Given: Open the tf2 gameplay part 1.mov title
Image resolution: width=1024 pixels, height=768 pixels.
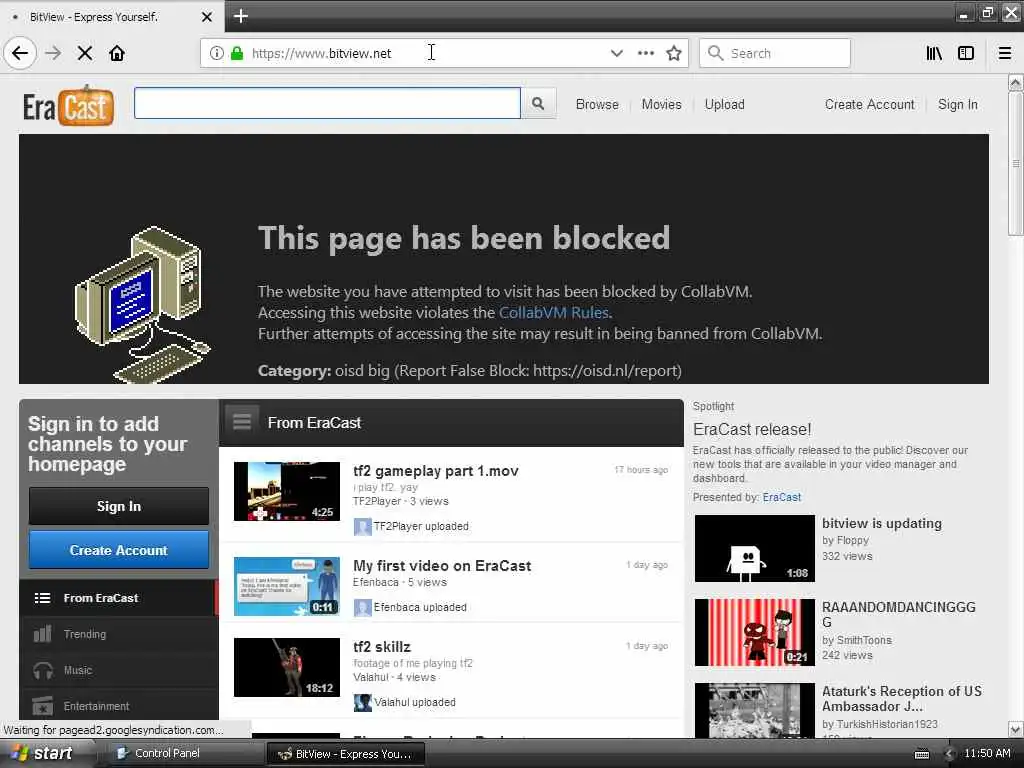Looking at the screenshot, I should 436,471.
